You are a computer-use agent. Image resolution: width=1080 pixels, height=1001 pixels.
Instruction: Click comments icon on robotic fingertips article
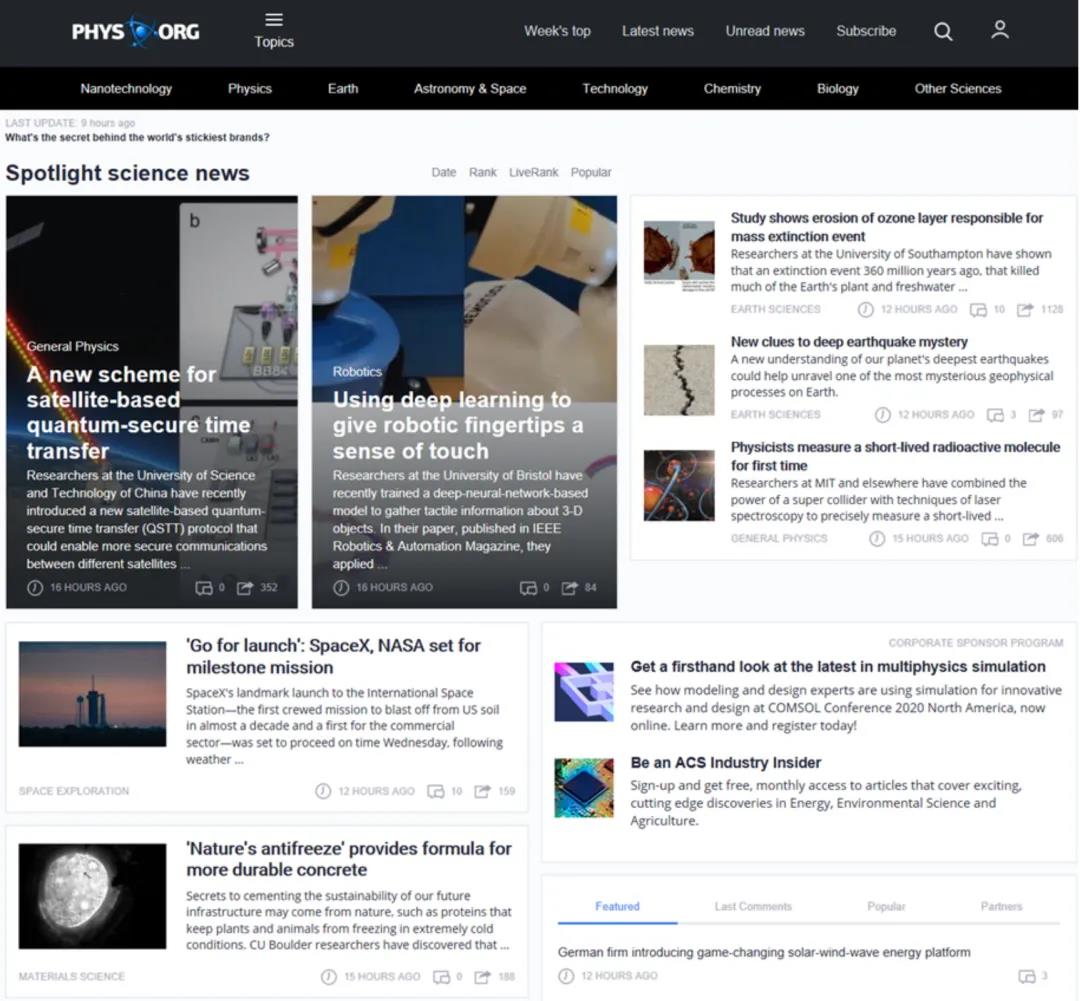pos(528,588)
